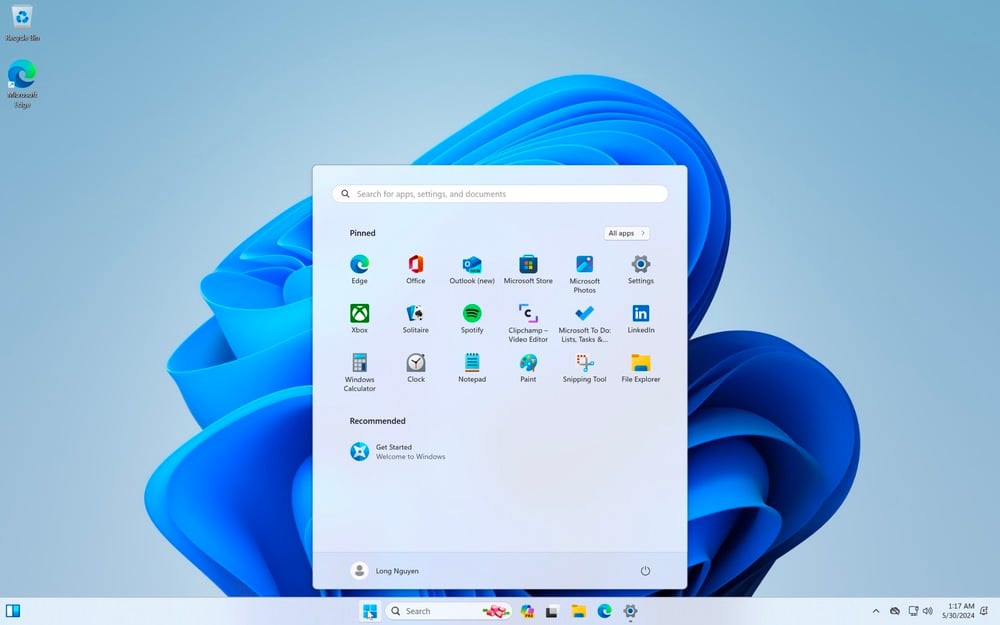
Task: Open LinkedIn from pinned apps
Action: click(x=640, y=313)
